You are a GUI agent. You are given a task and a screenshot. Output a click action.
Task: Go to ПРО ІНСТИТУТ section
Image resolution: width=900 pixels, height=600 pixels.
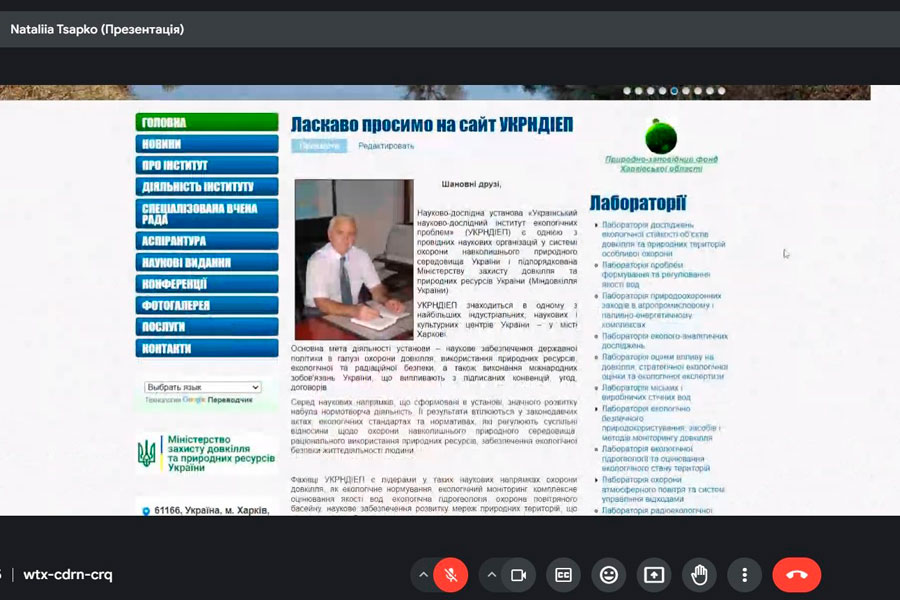coord(207,165)
